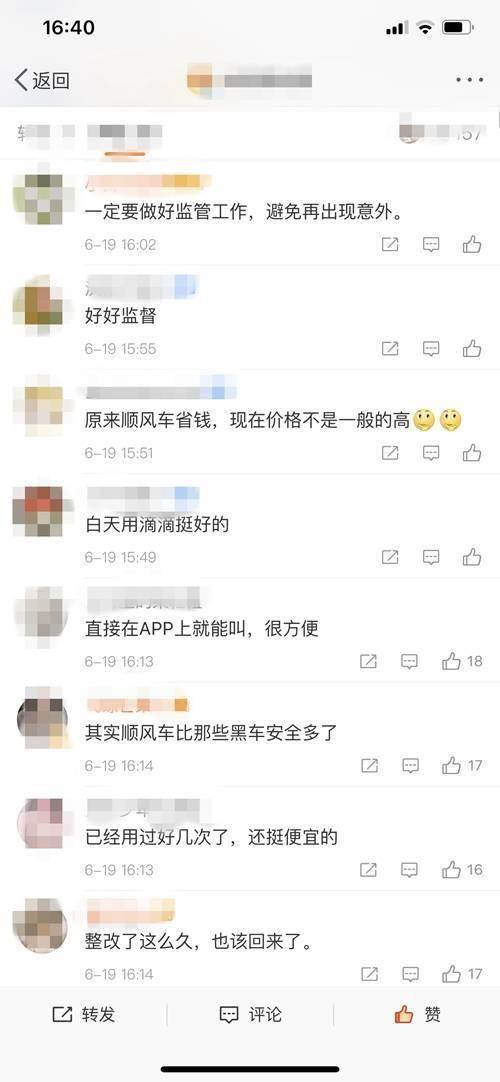The height and width of the screenshot is (1082, 500).
Task: Like the comment 一定要做好监管工作
Action: (x=472, y=244)
